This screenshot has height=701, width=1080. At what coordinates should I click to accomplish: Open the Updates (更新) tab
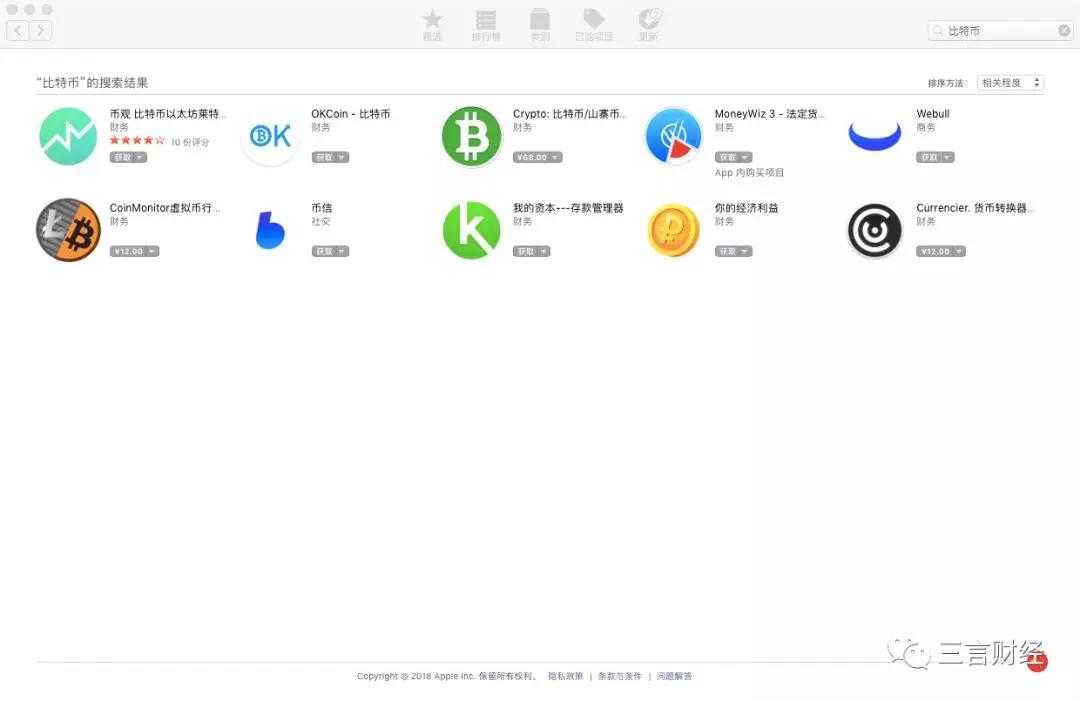648,25
